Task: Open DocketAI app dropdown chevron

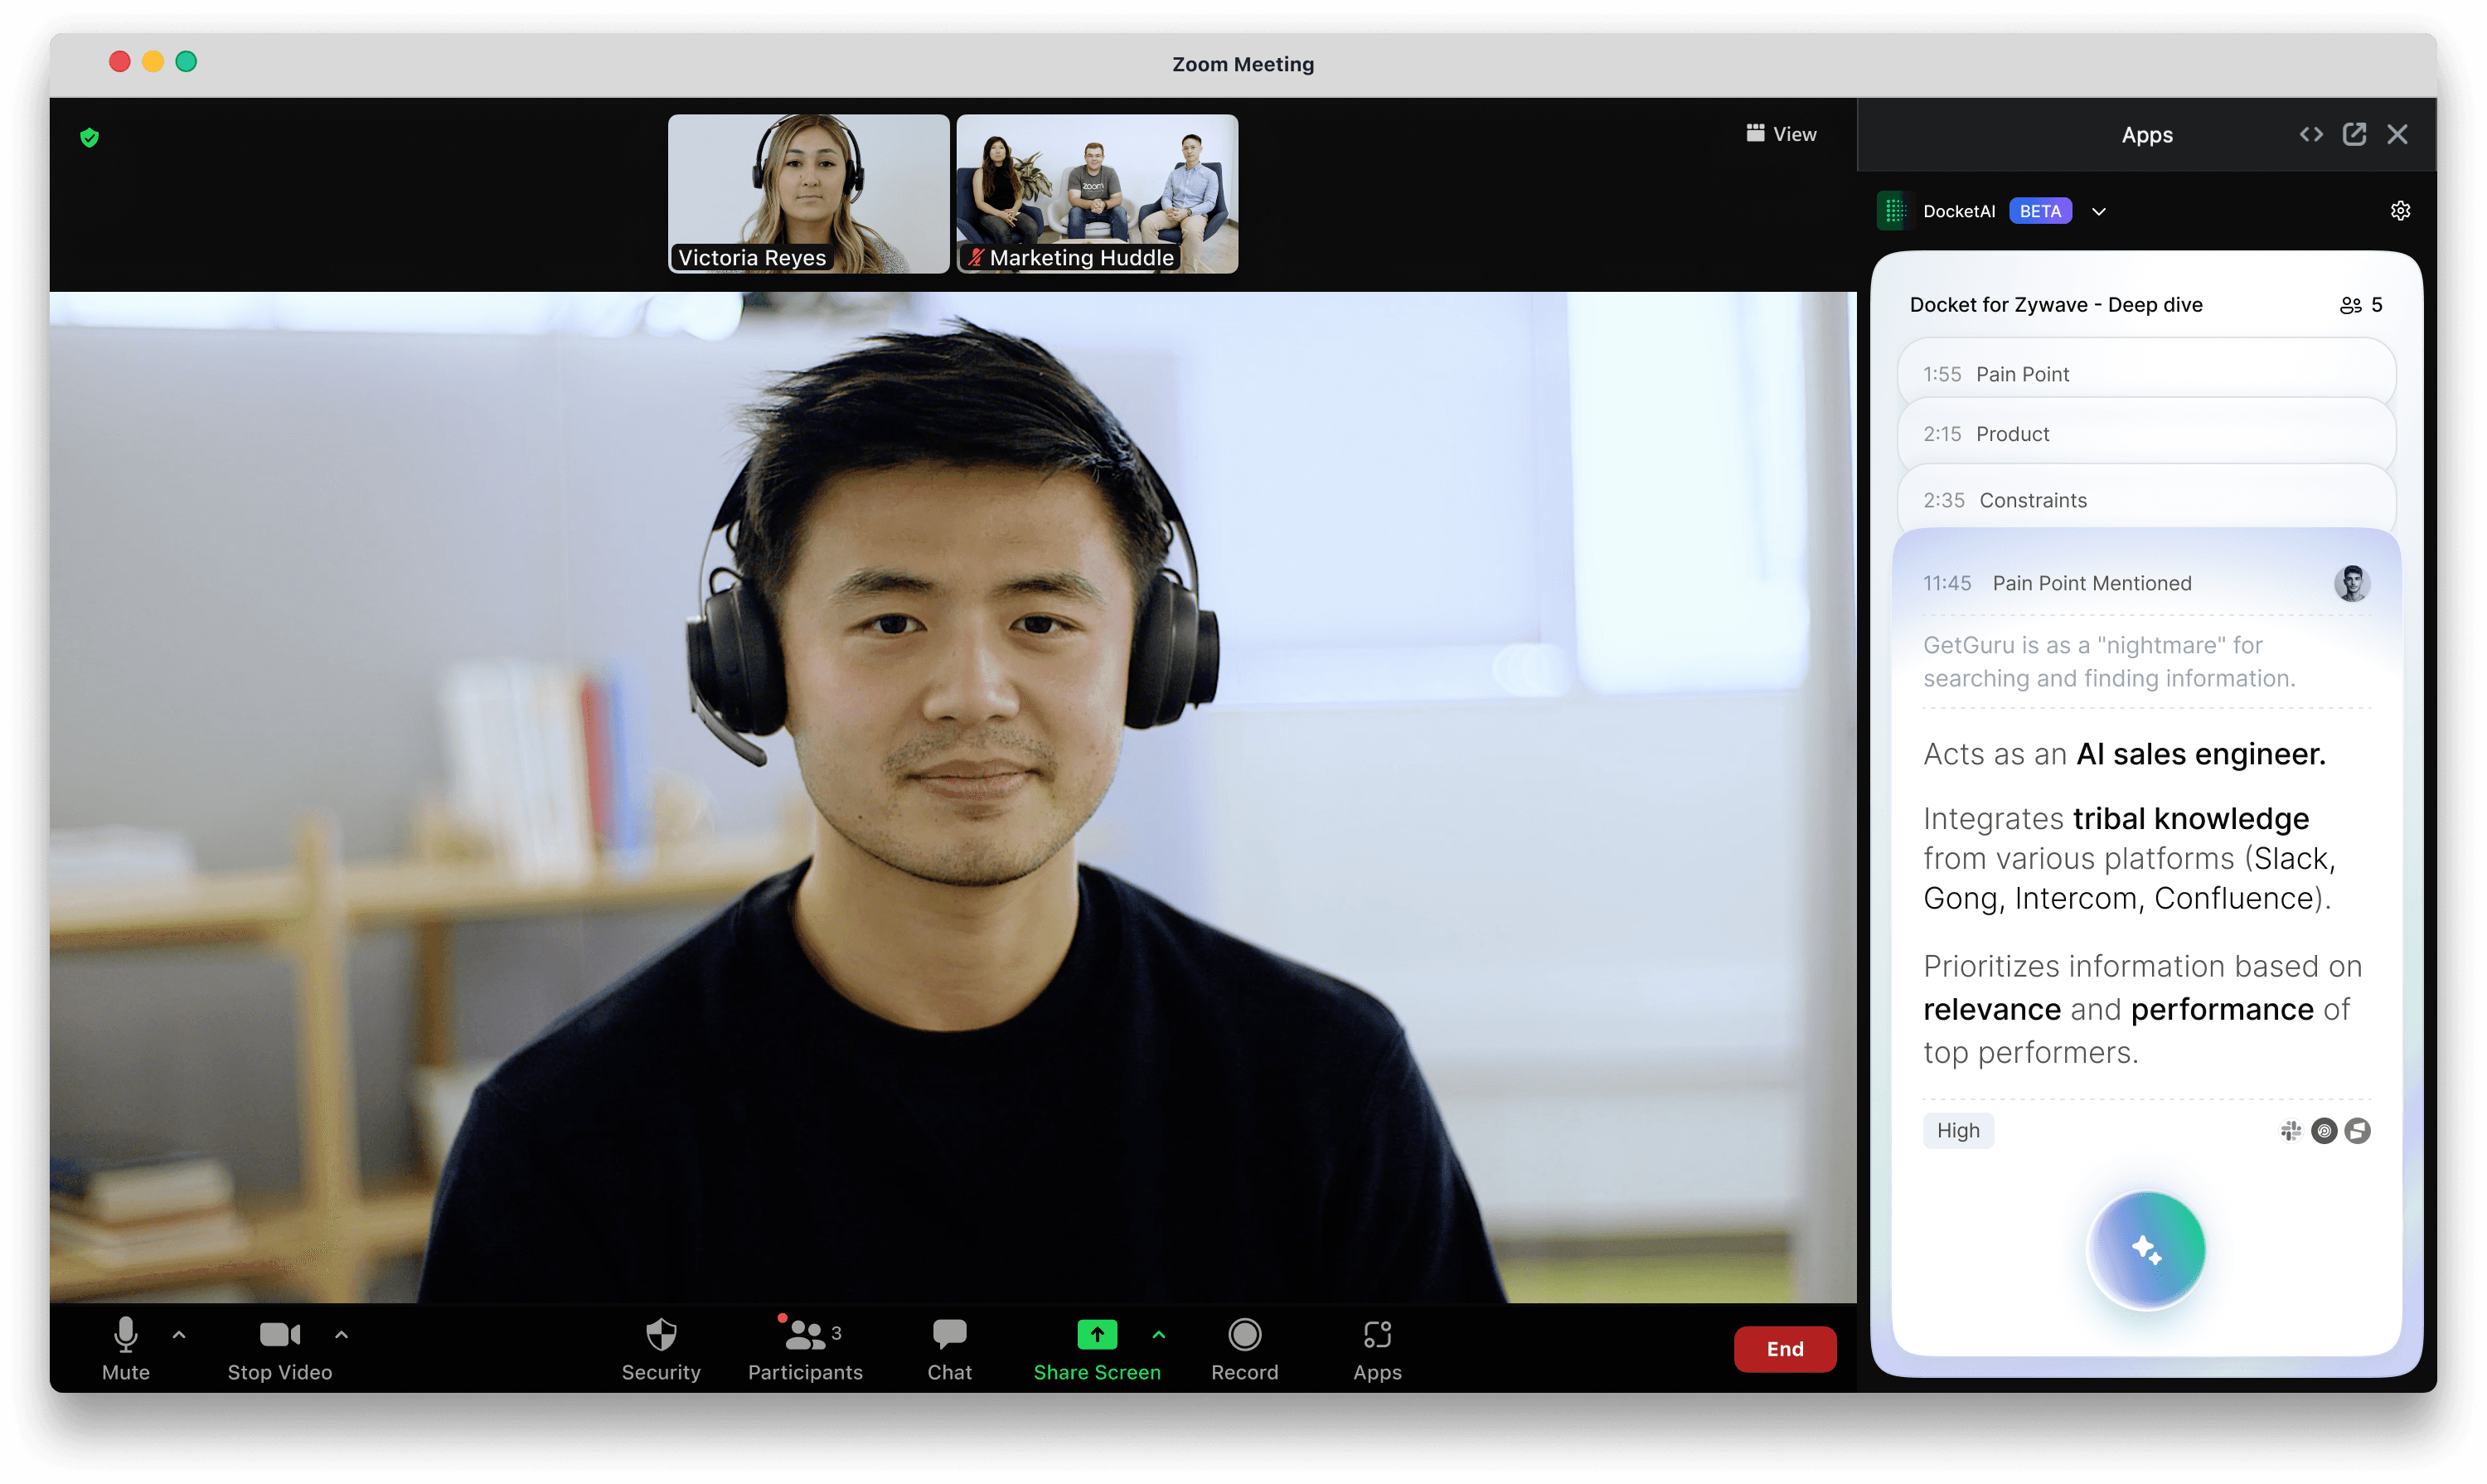Action: click(x=2098, y=212)
